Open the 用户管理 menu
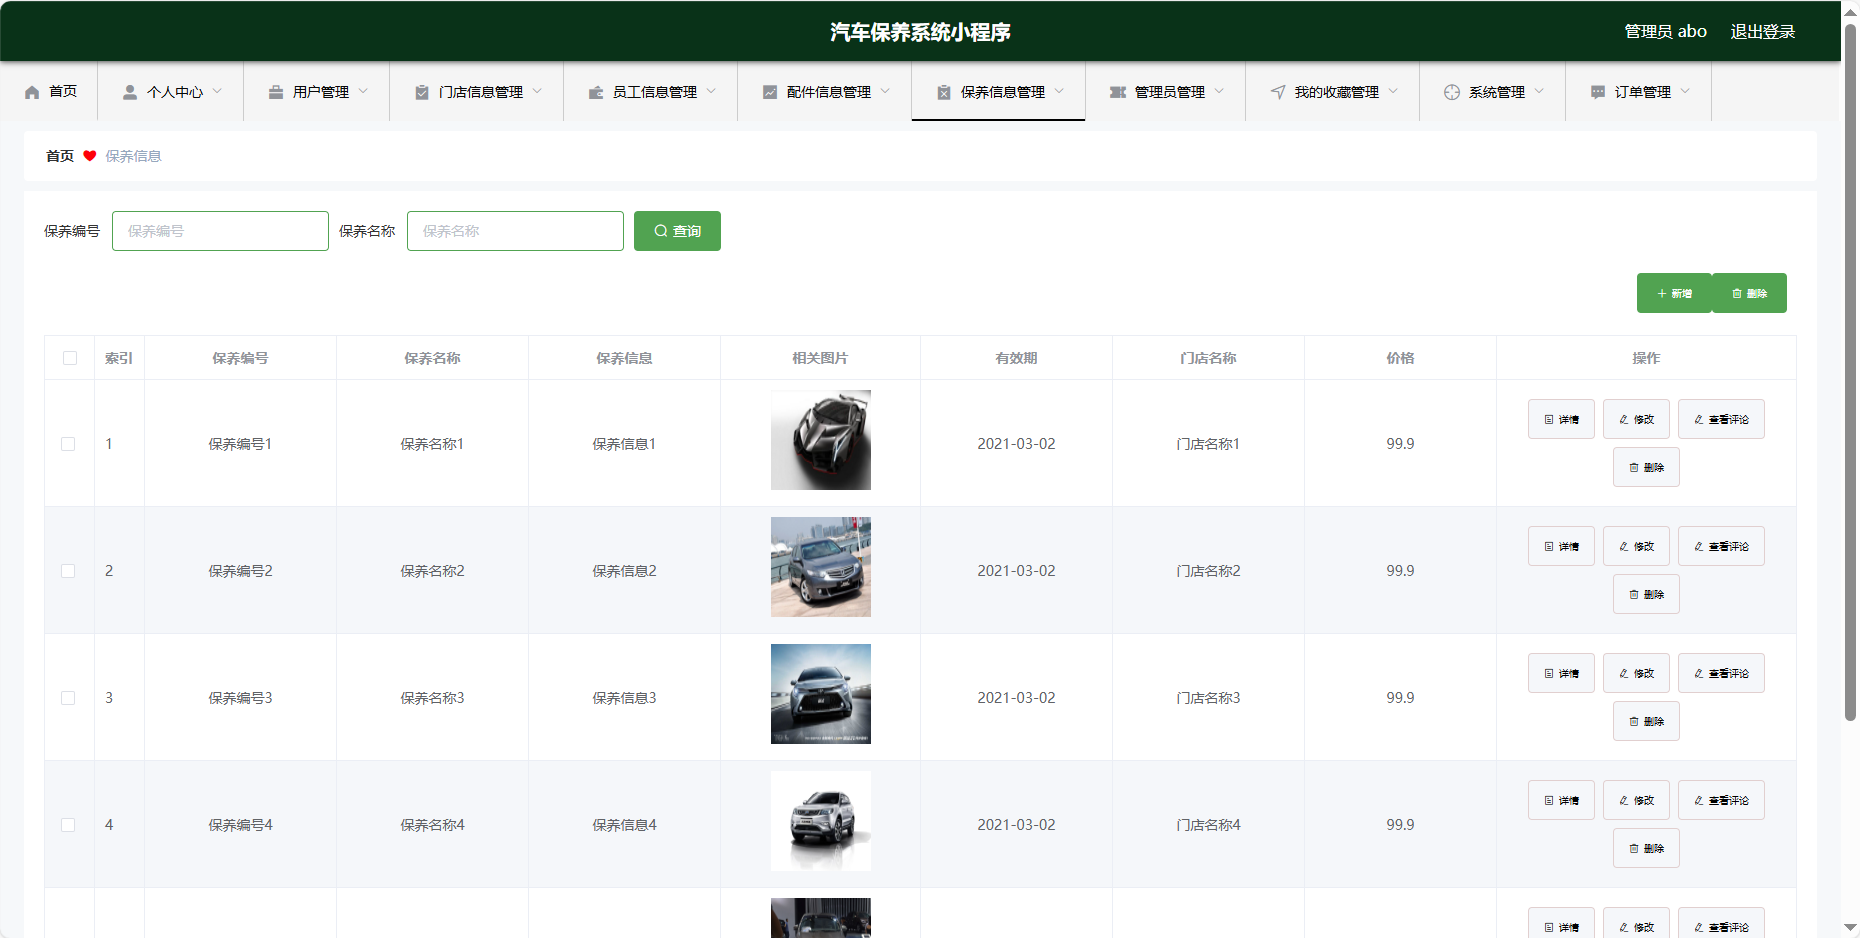The image size is (1860, 938). coord(317,92)
